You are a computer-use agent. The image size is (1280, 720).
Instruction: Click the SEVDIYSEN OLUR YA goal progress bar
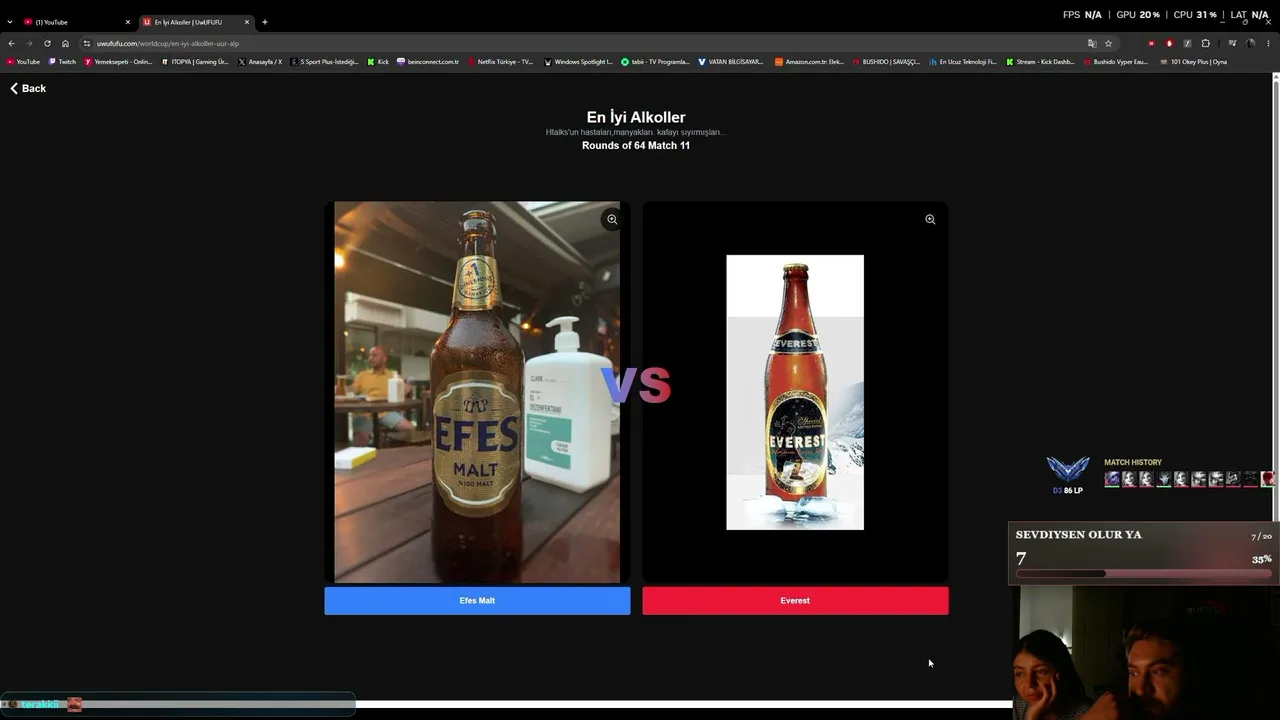click(1144, 574)
